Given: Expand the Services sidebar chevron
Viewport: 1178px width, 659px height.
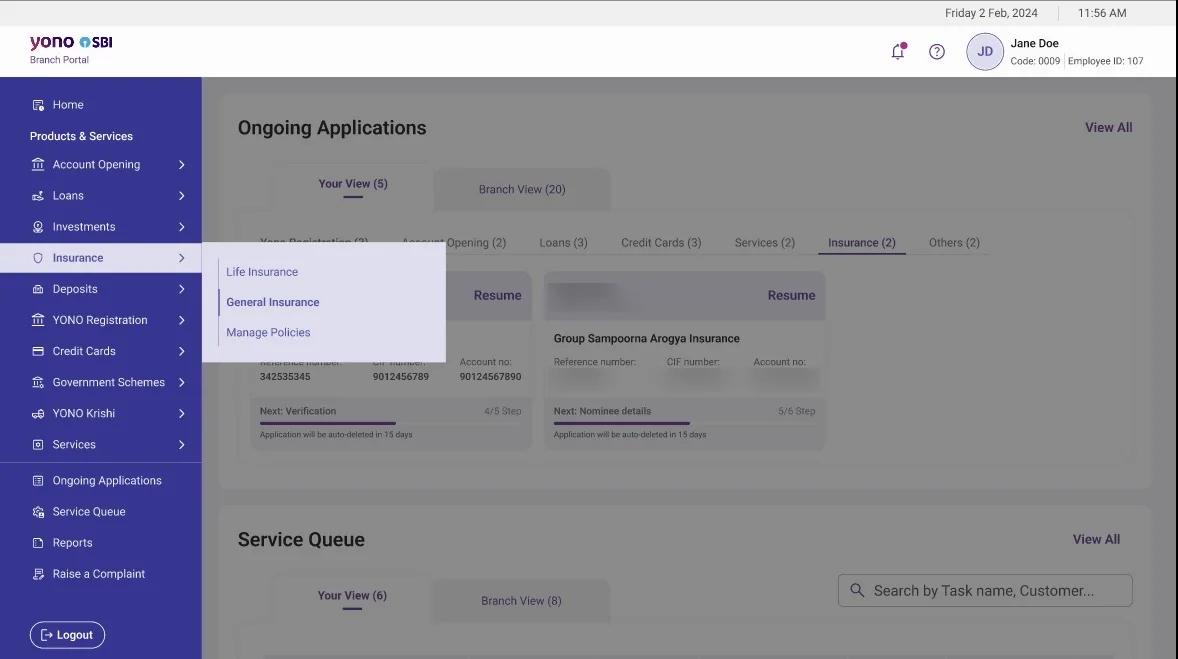Looking at the screenshot, I should 181,445.
